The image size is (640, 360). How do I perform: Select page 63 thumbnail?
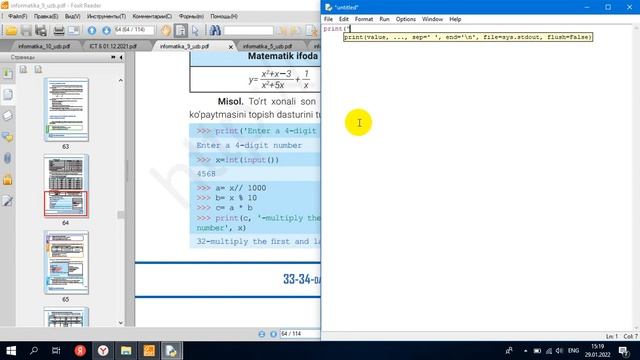[66, 110]
